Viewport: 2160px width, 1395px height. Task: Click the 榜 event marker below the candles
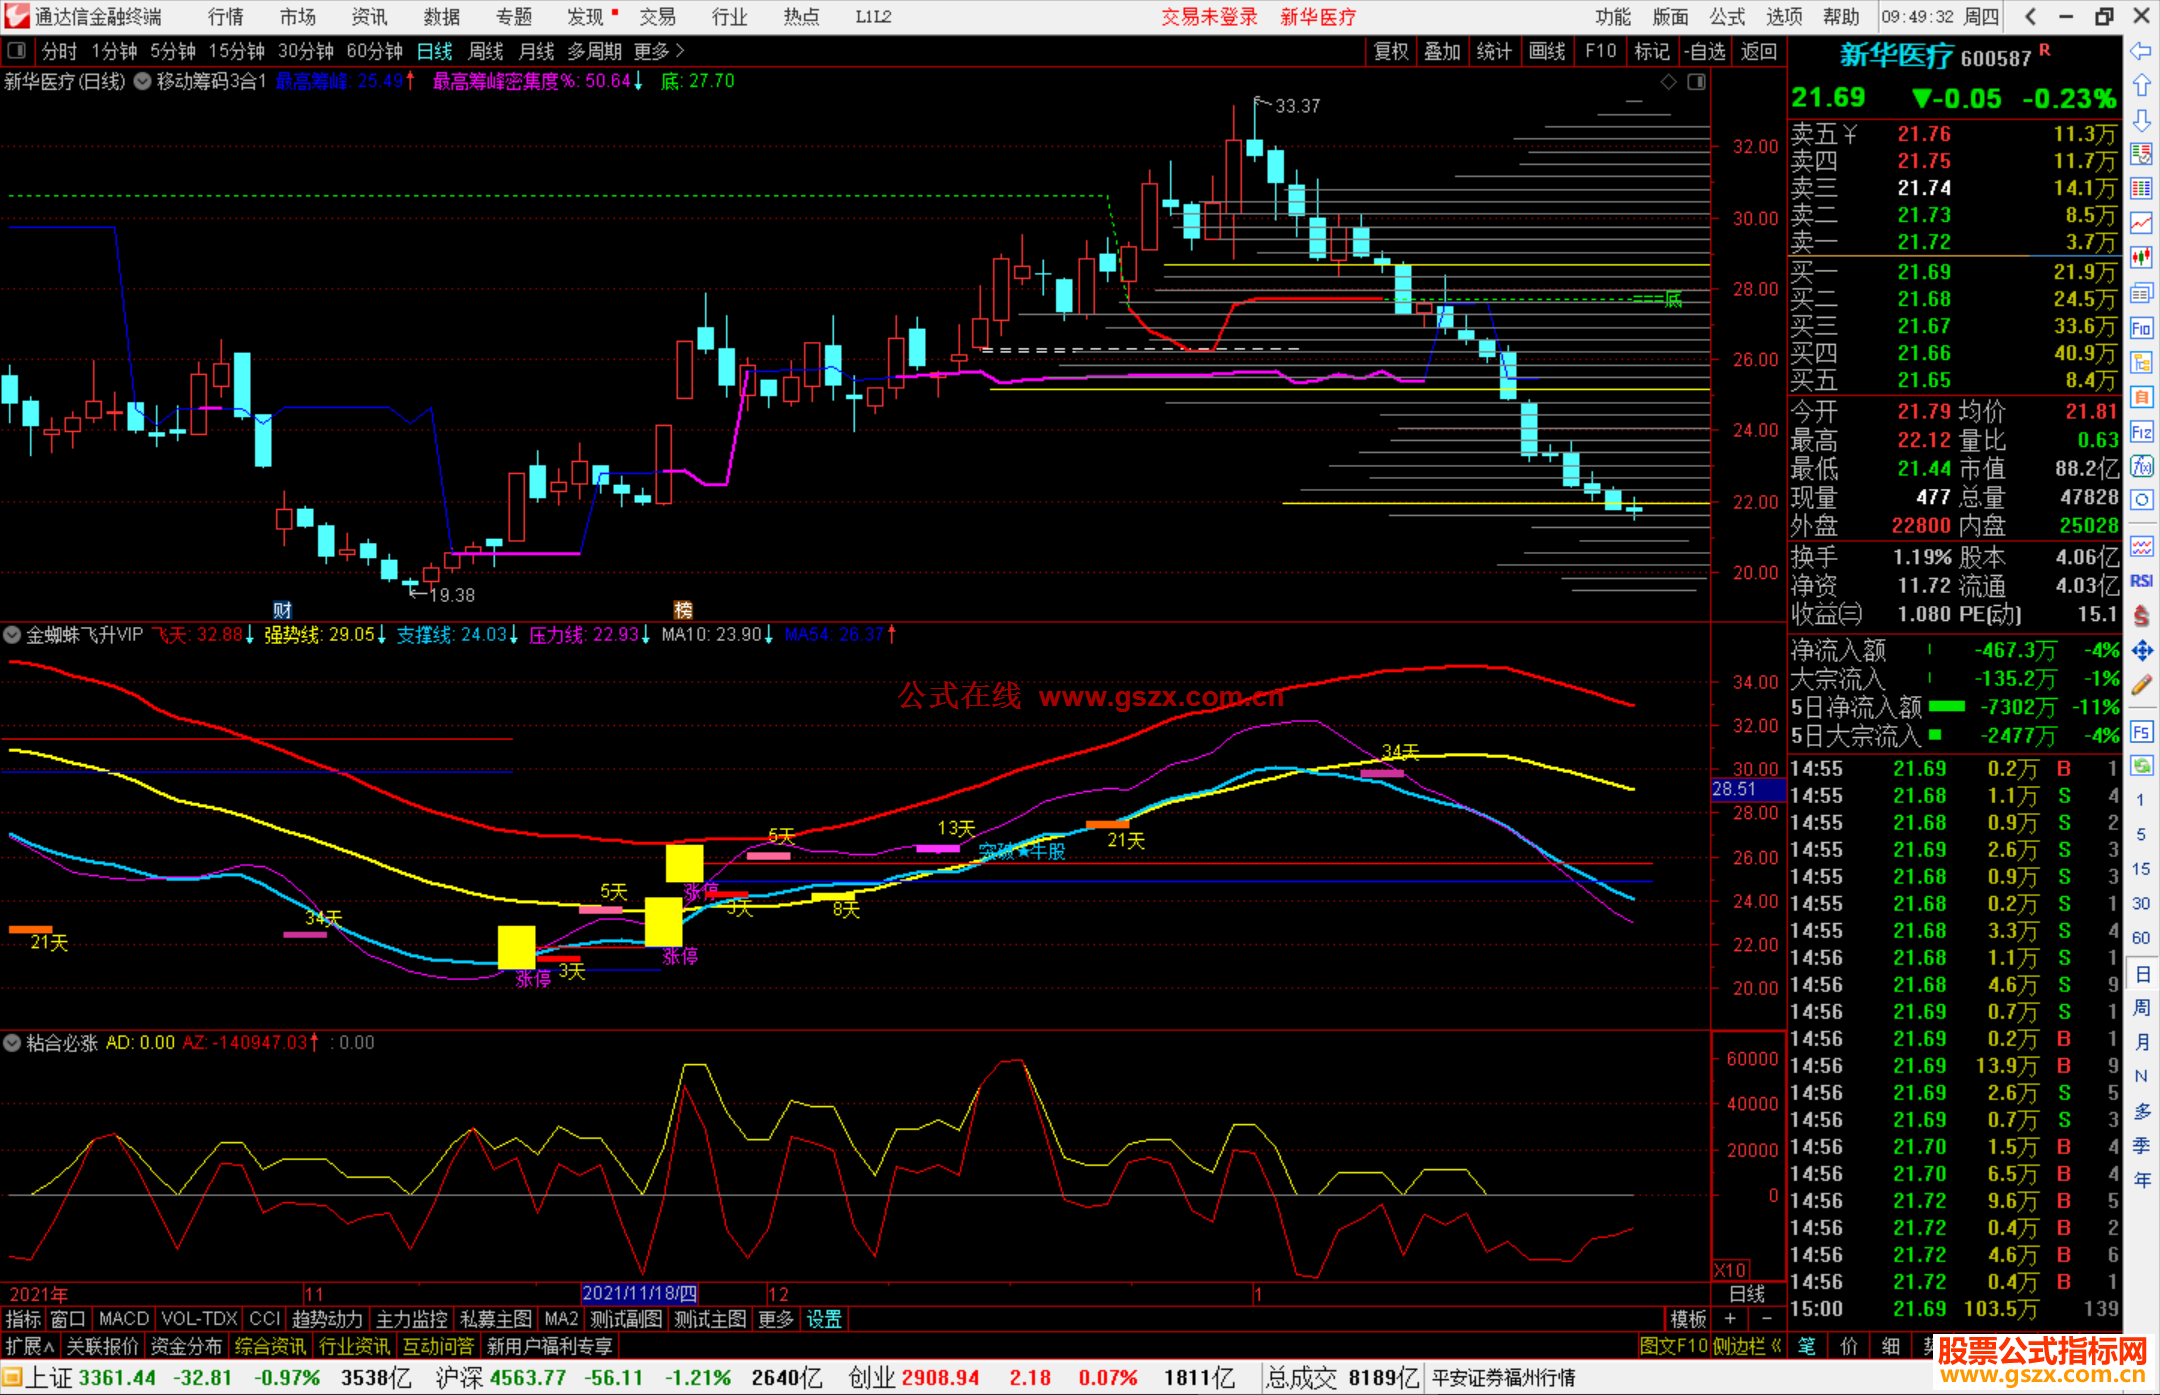tap(683, 610)
